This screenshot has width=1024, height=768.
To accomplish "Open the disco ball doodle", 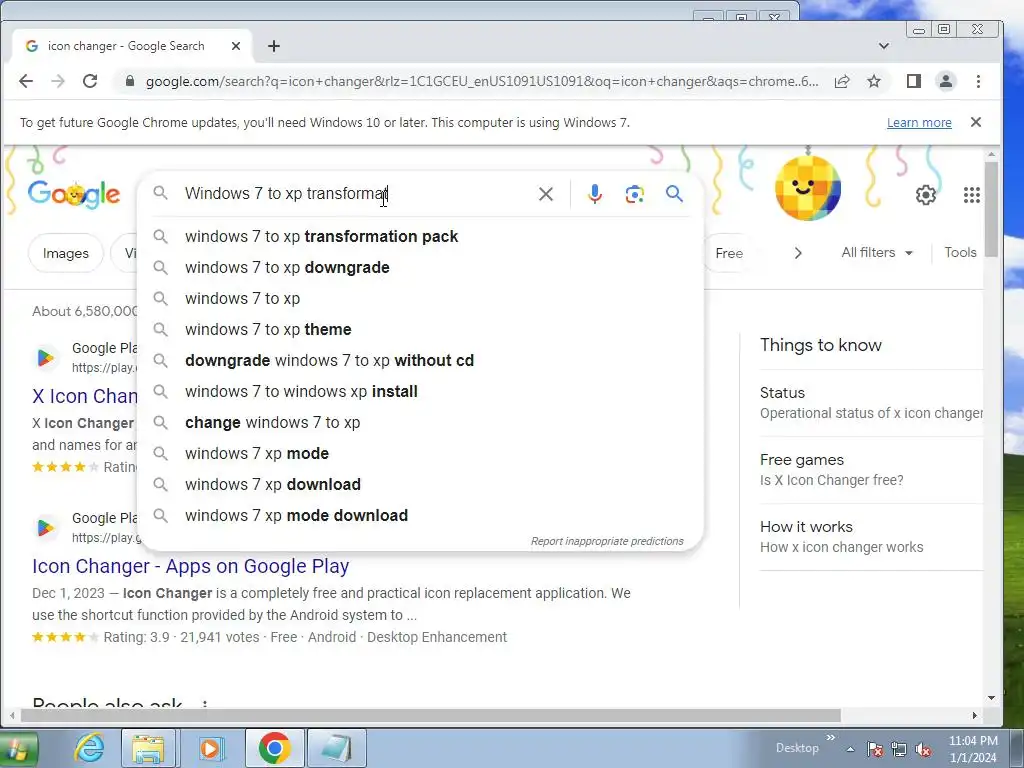I will [808, 188].
